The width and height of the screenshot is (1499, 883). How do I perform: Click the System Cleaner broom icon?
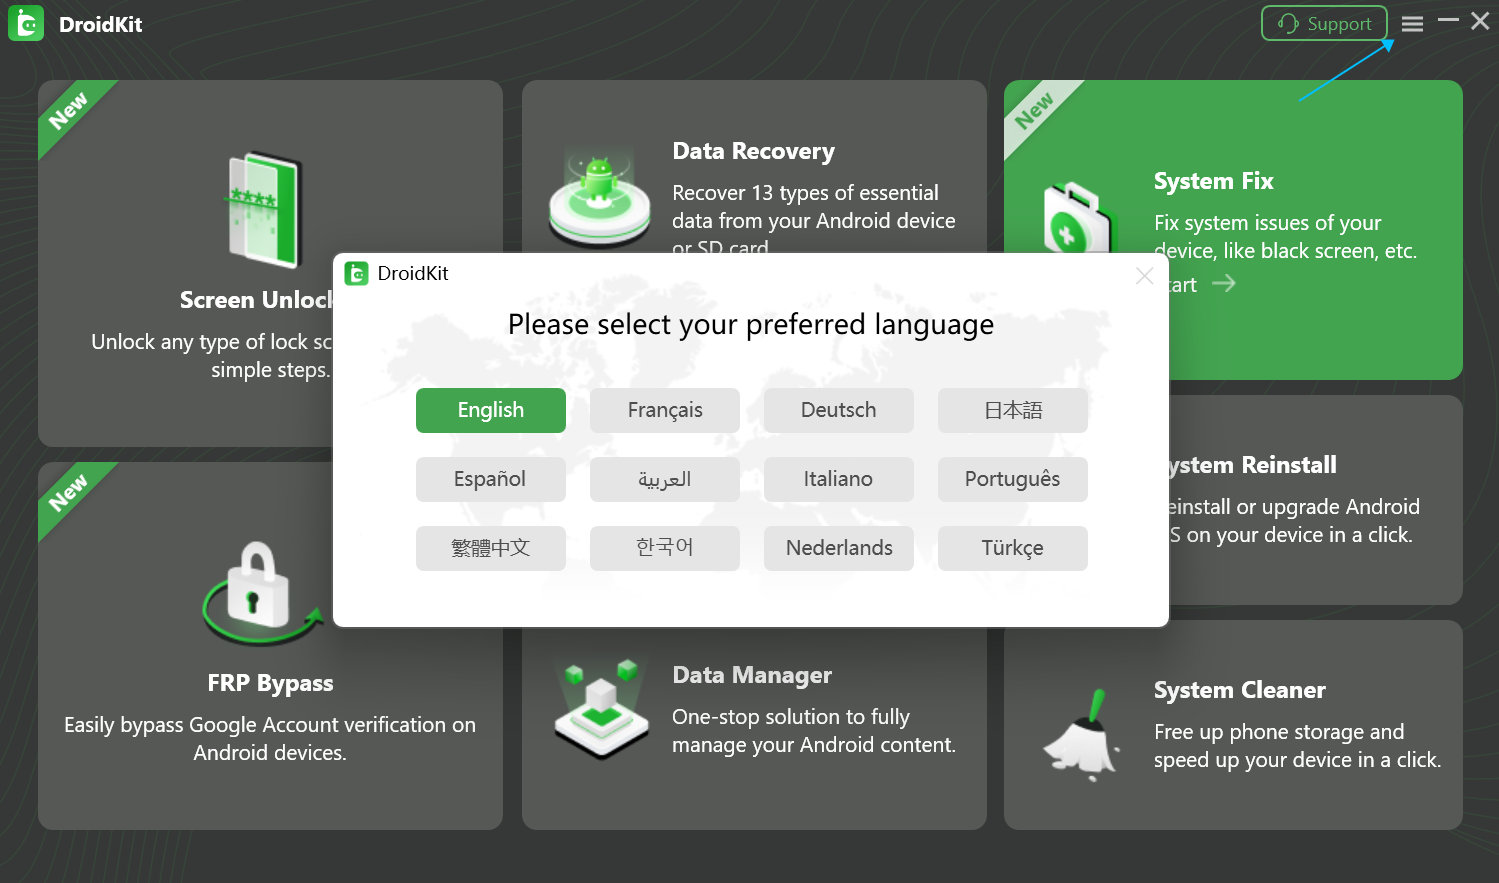coord(1082,735)
